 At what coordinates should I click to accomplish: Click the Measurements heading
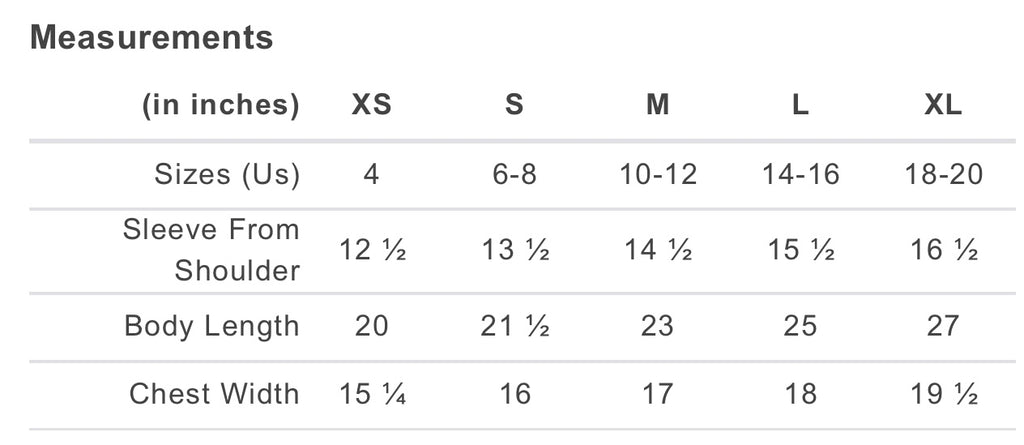tap(152, 38)
